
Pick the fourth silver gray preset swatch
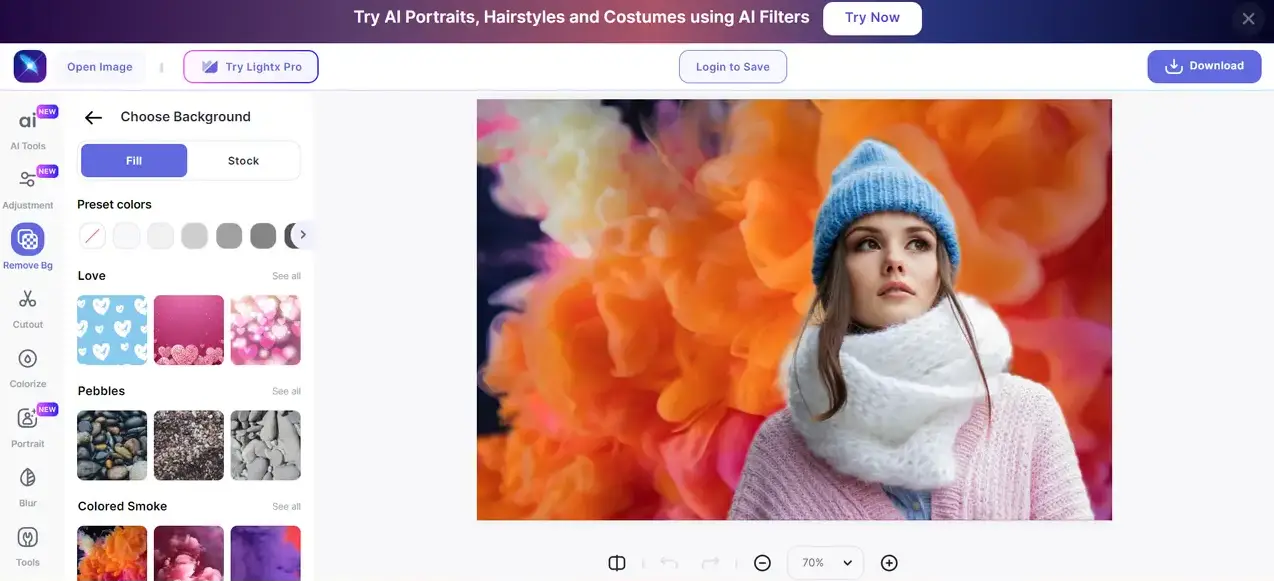pyautogui.click(x=195, y=236)
